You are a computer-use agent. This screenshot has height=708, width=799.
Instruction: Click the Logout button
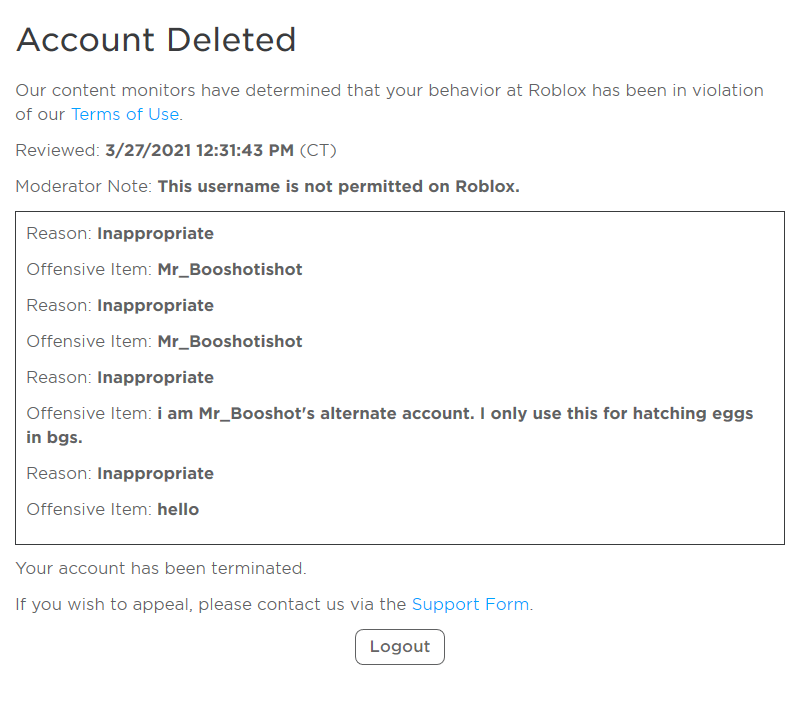400,646
